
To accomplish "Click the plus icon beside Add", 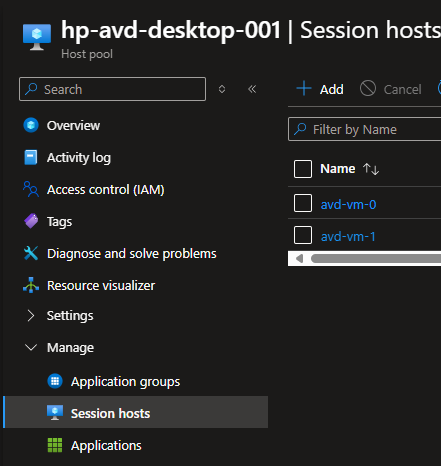I will pyautogui.click(x=304, y=89).
